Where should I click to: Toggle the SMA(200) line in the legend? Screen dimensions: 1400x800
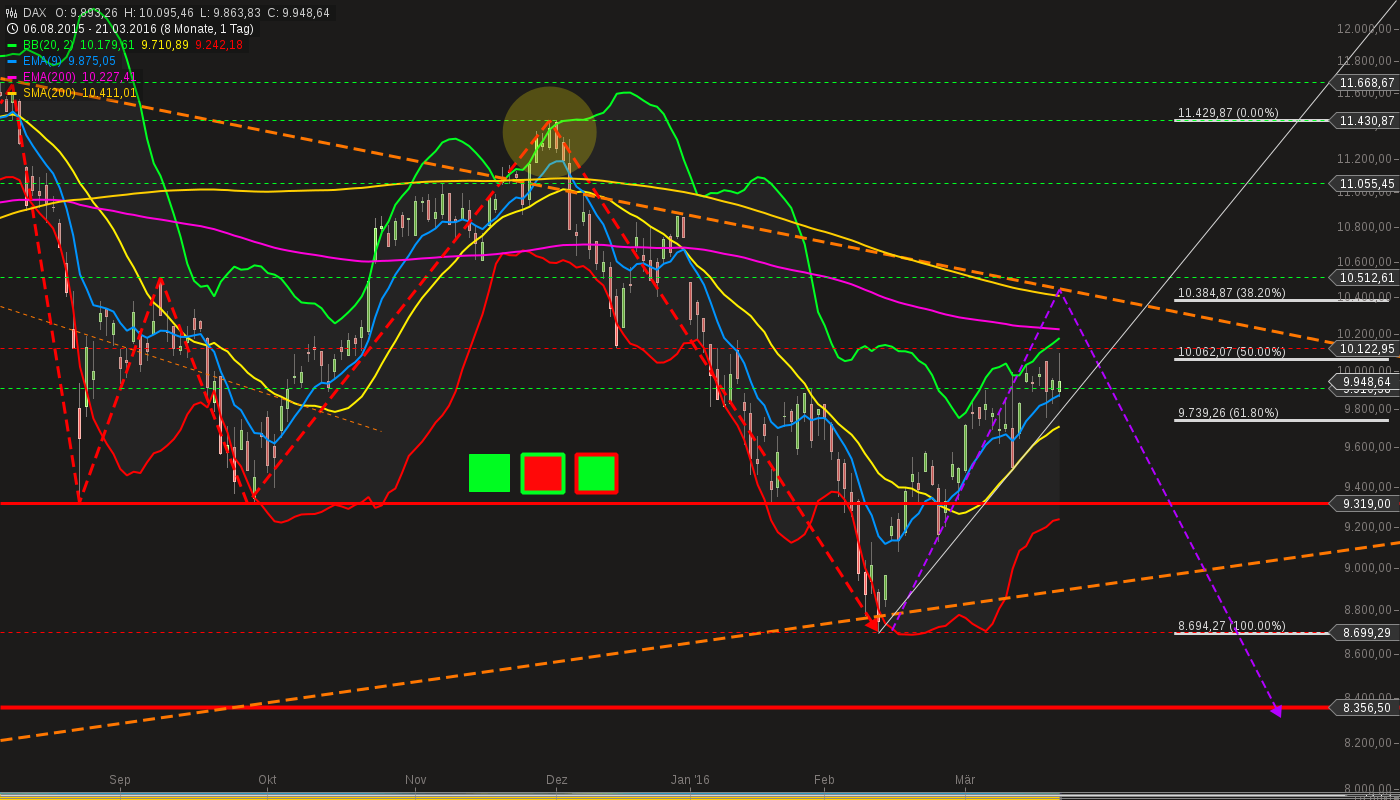[x=50, y=91]
